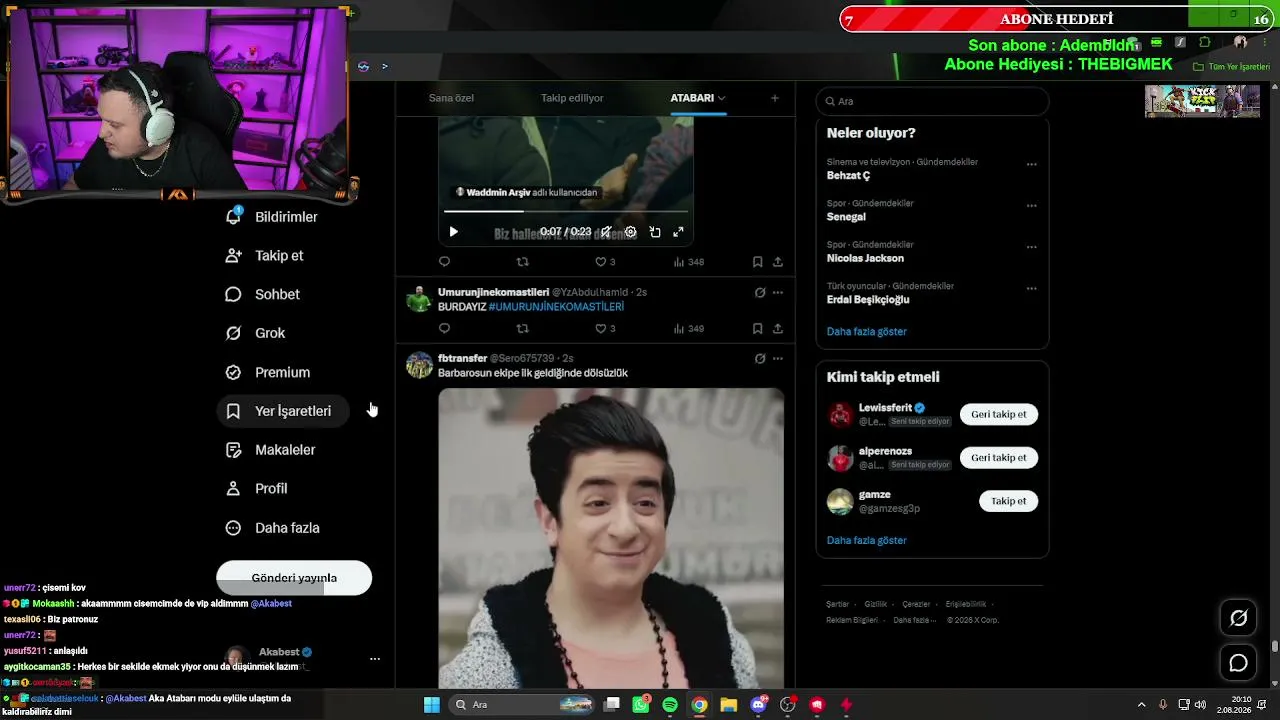This screenshot has height=720, width=1280.
Task: Follow back Lewissferit
Action: click(x=999, y=414)
